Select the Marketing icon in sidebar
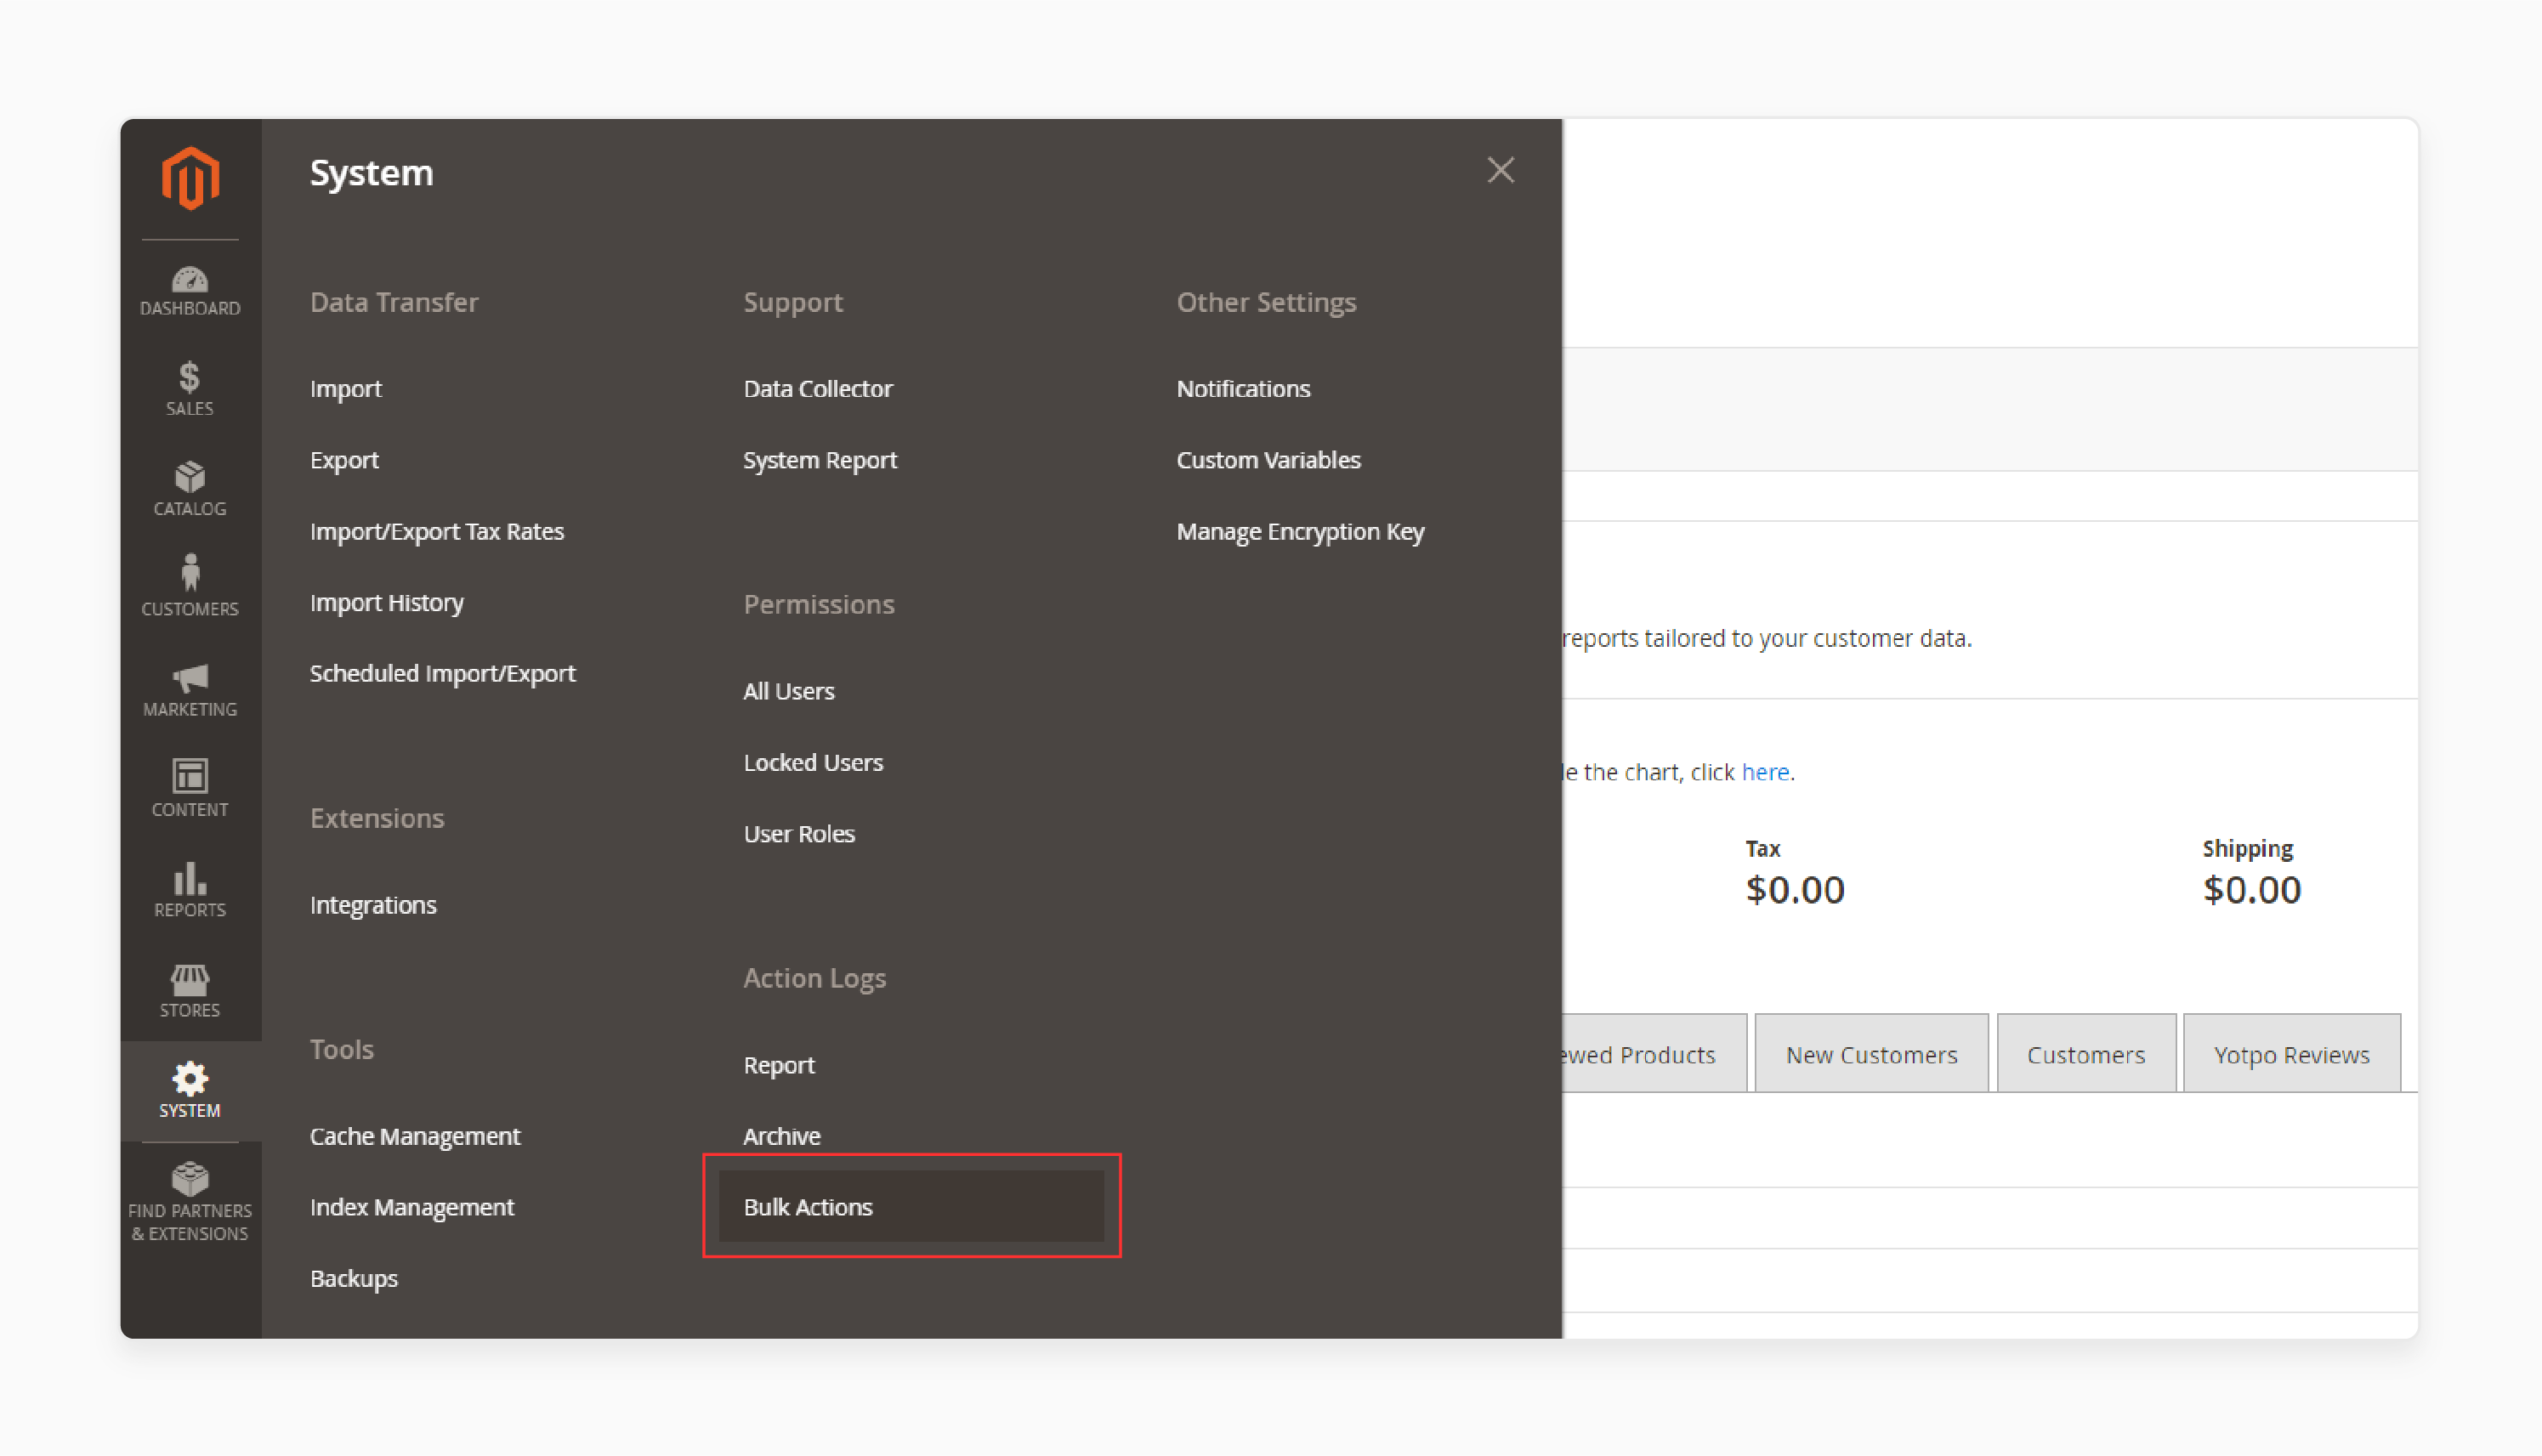2542x1456 pixels. pyautogui.click(x=189, y=681)
